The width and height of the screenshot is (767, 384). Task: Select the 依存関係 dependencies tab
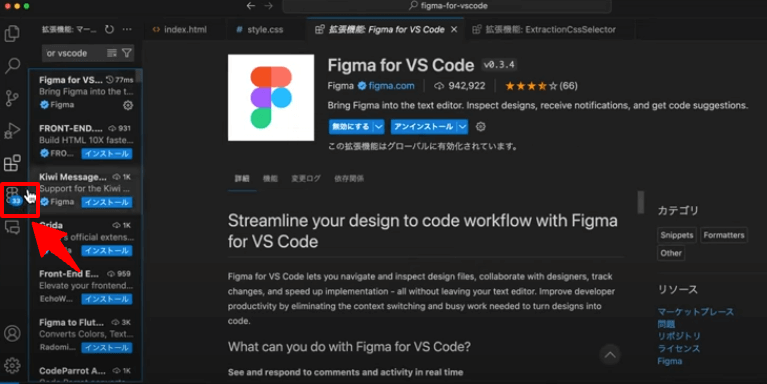(x=349, y=179)
